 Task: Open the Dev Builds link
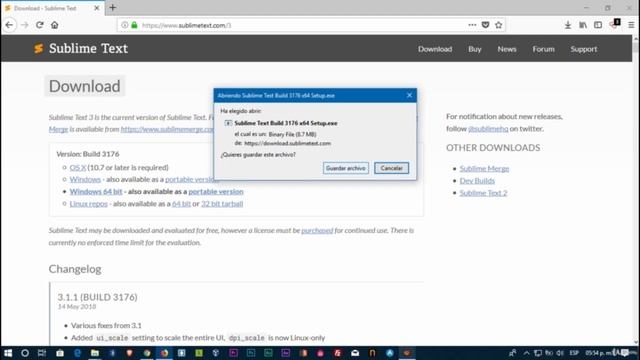[x=477, y=181]
